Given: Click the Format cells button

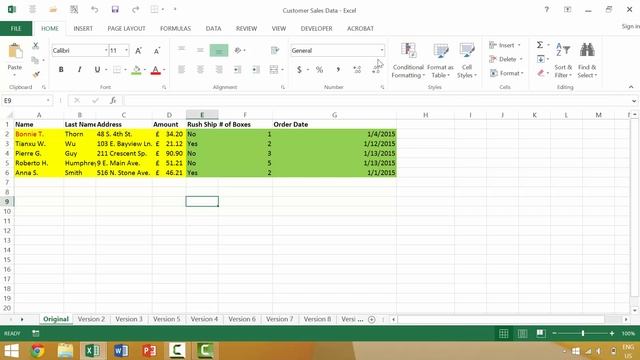Looking at the screenshot, I should pyautogui.click(x=507, y=73).
